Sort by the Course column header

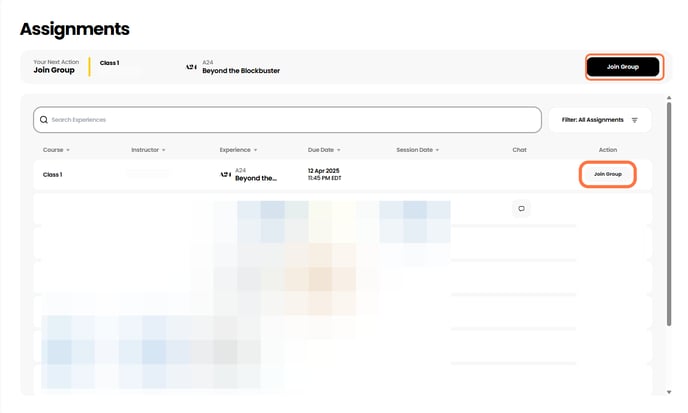tap(56, 150)
